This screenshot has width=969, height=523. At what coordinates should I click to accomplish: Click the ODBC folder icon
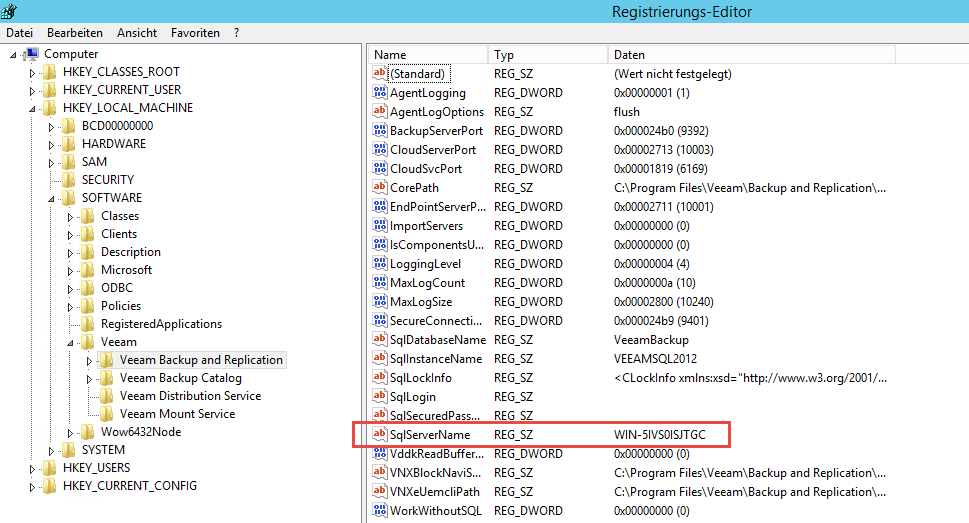tap(88, 287)
